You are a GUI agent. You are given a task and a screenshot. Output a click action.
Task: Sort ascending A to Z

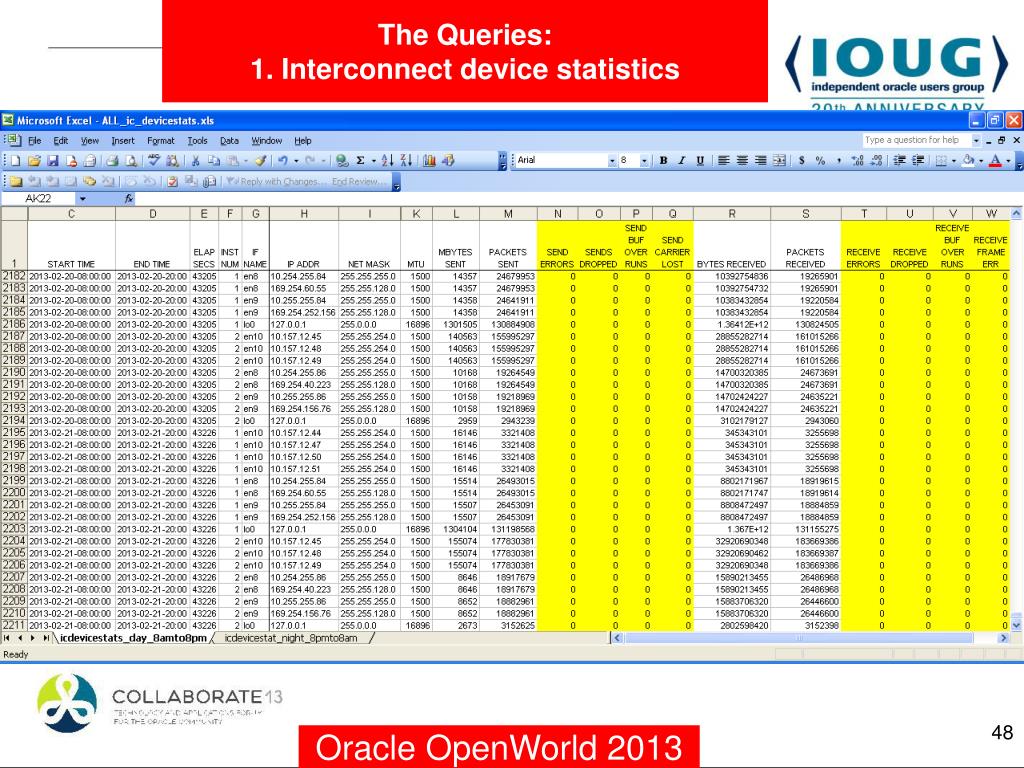[387, 161]
